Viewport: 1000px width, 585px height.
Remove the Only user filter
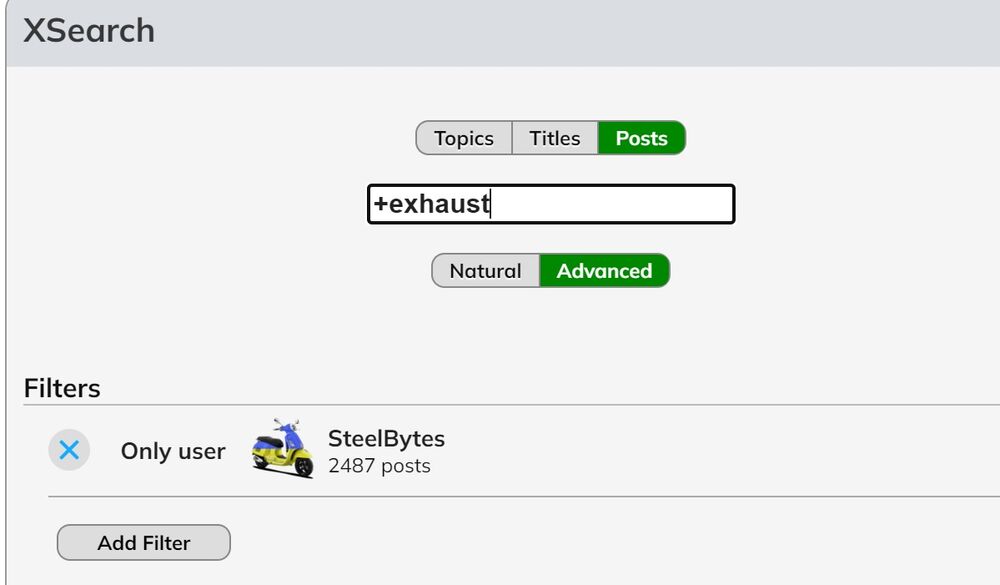[69, 450]
